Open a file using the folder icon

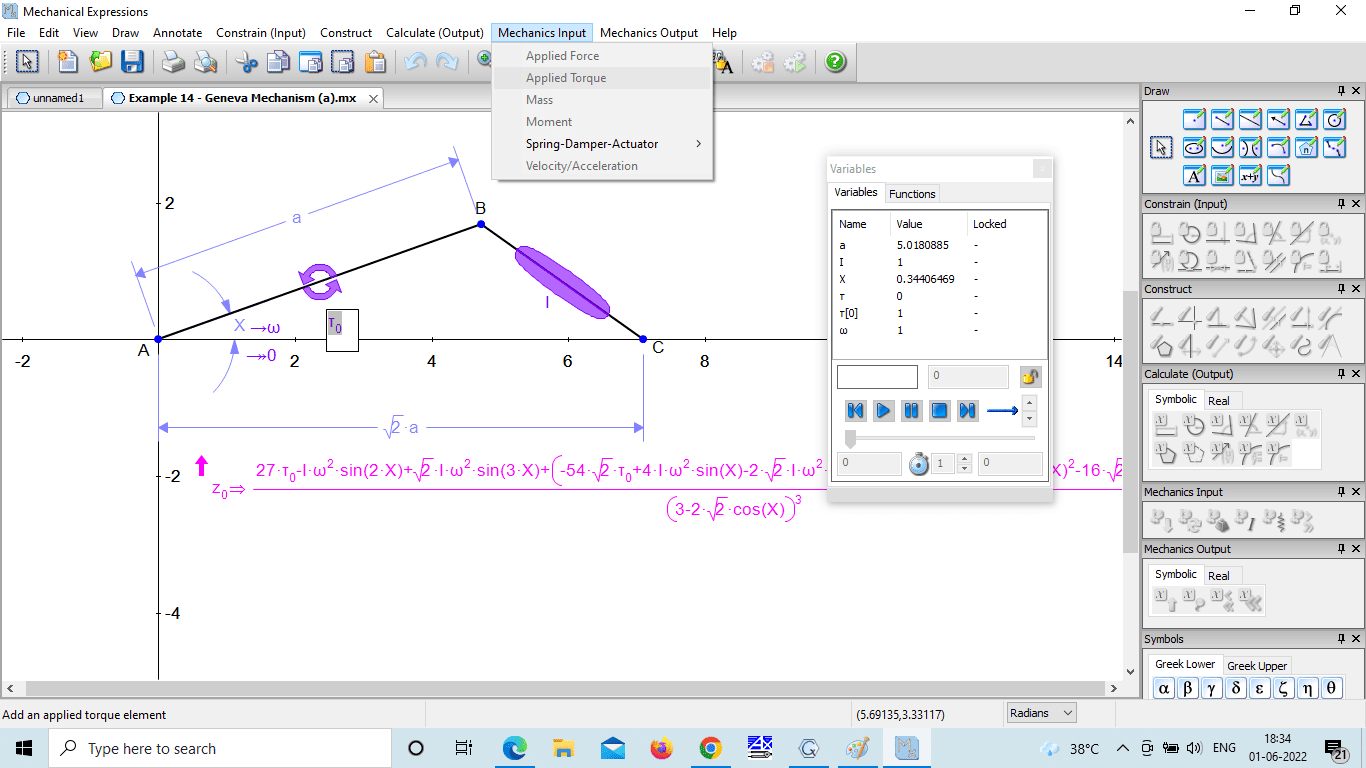tap(100, 62)
